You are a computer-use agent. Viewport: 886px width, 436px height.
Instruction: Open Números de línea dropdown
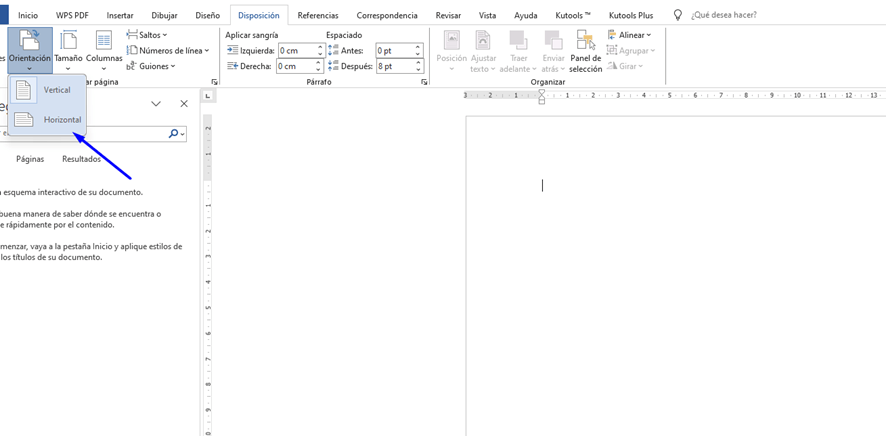tap(168, 50)
